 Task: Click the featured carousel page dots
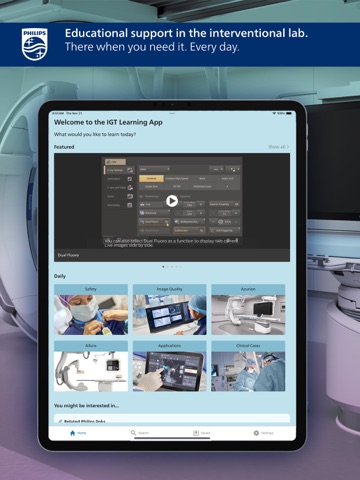coord(172,267)
